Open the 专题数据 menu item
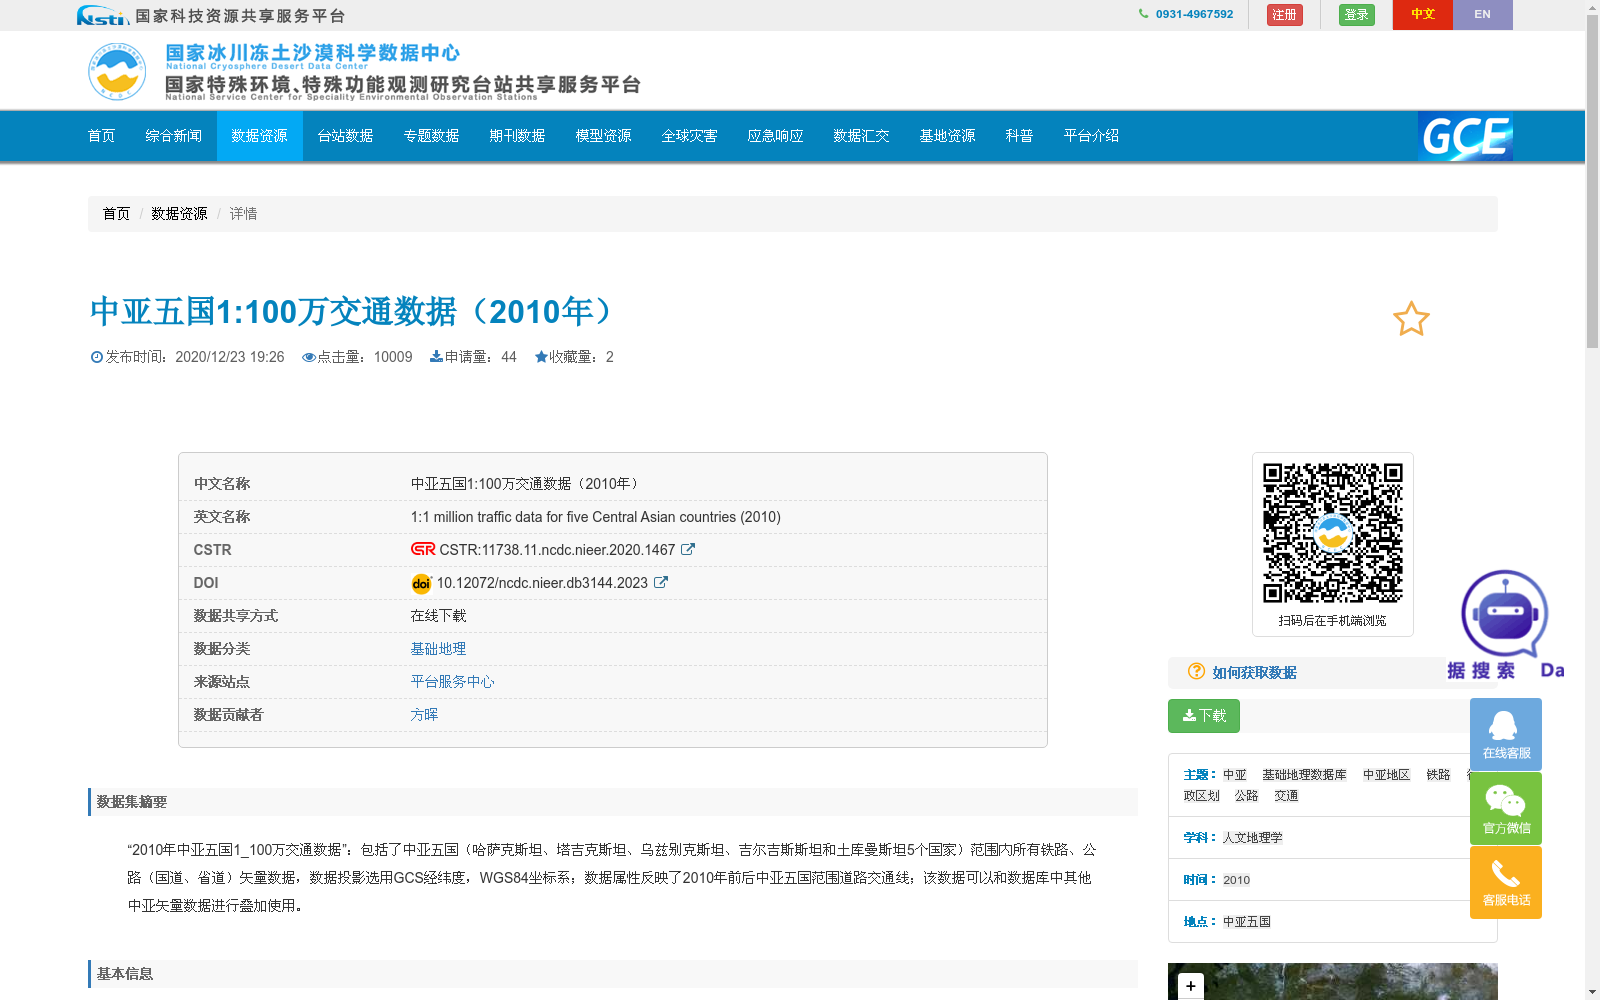Image resolution: width=1600 pixels, height=1000 pixels. click(x=432, y=136)
